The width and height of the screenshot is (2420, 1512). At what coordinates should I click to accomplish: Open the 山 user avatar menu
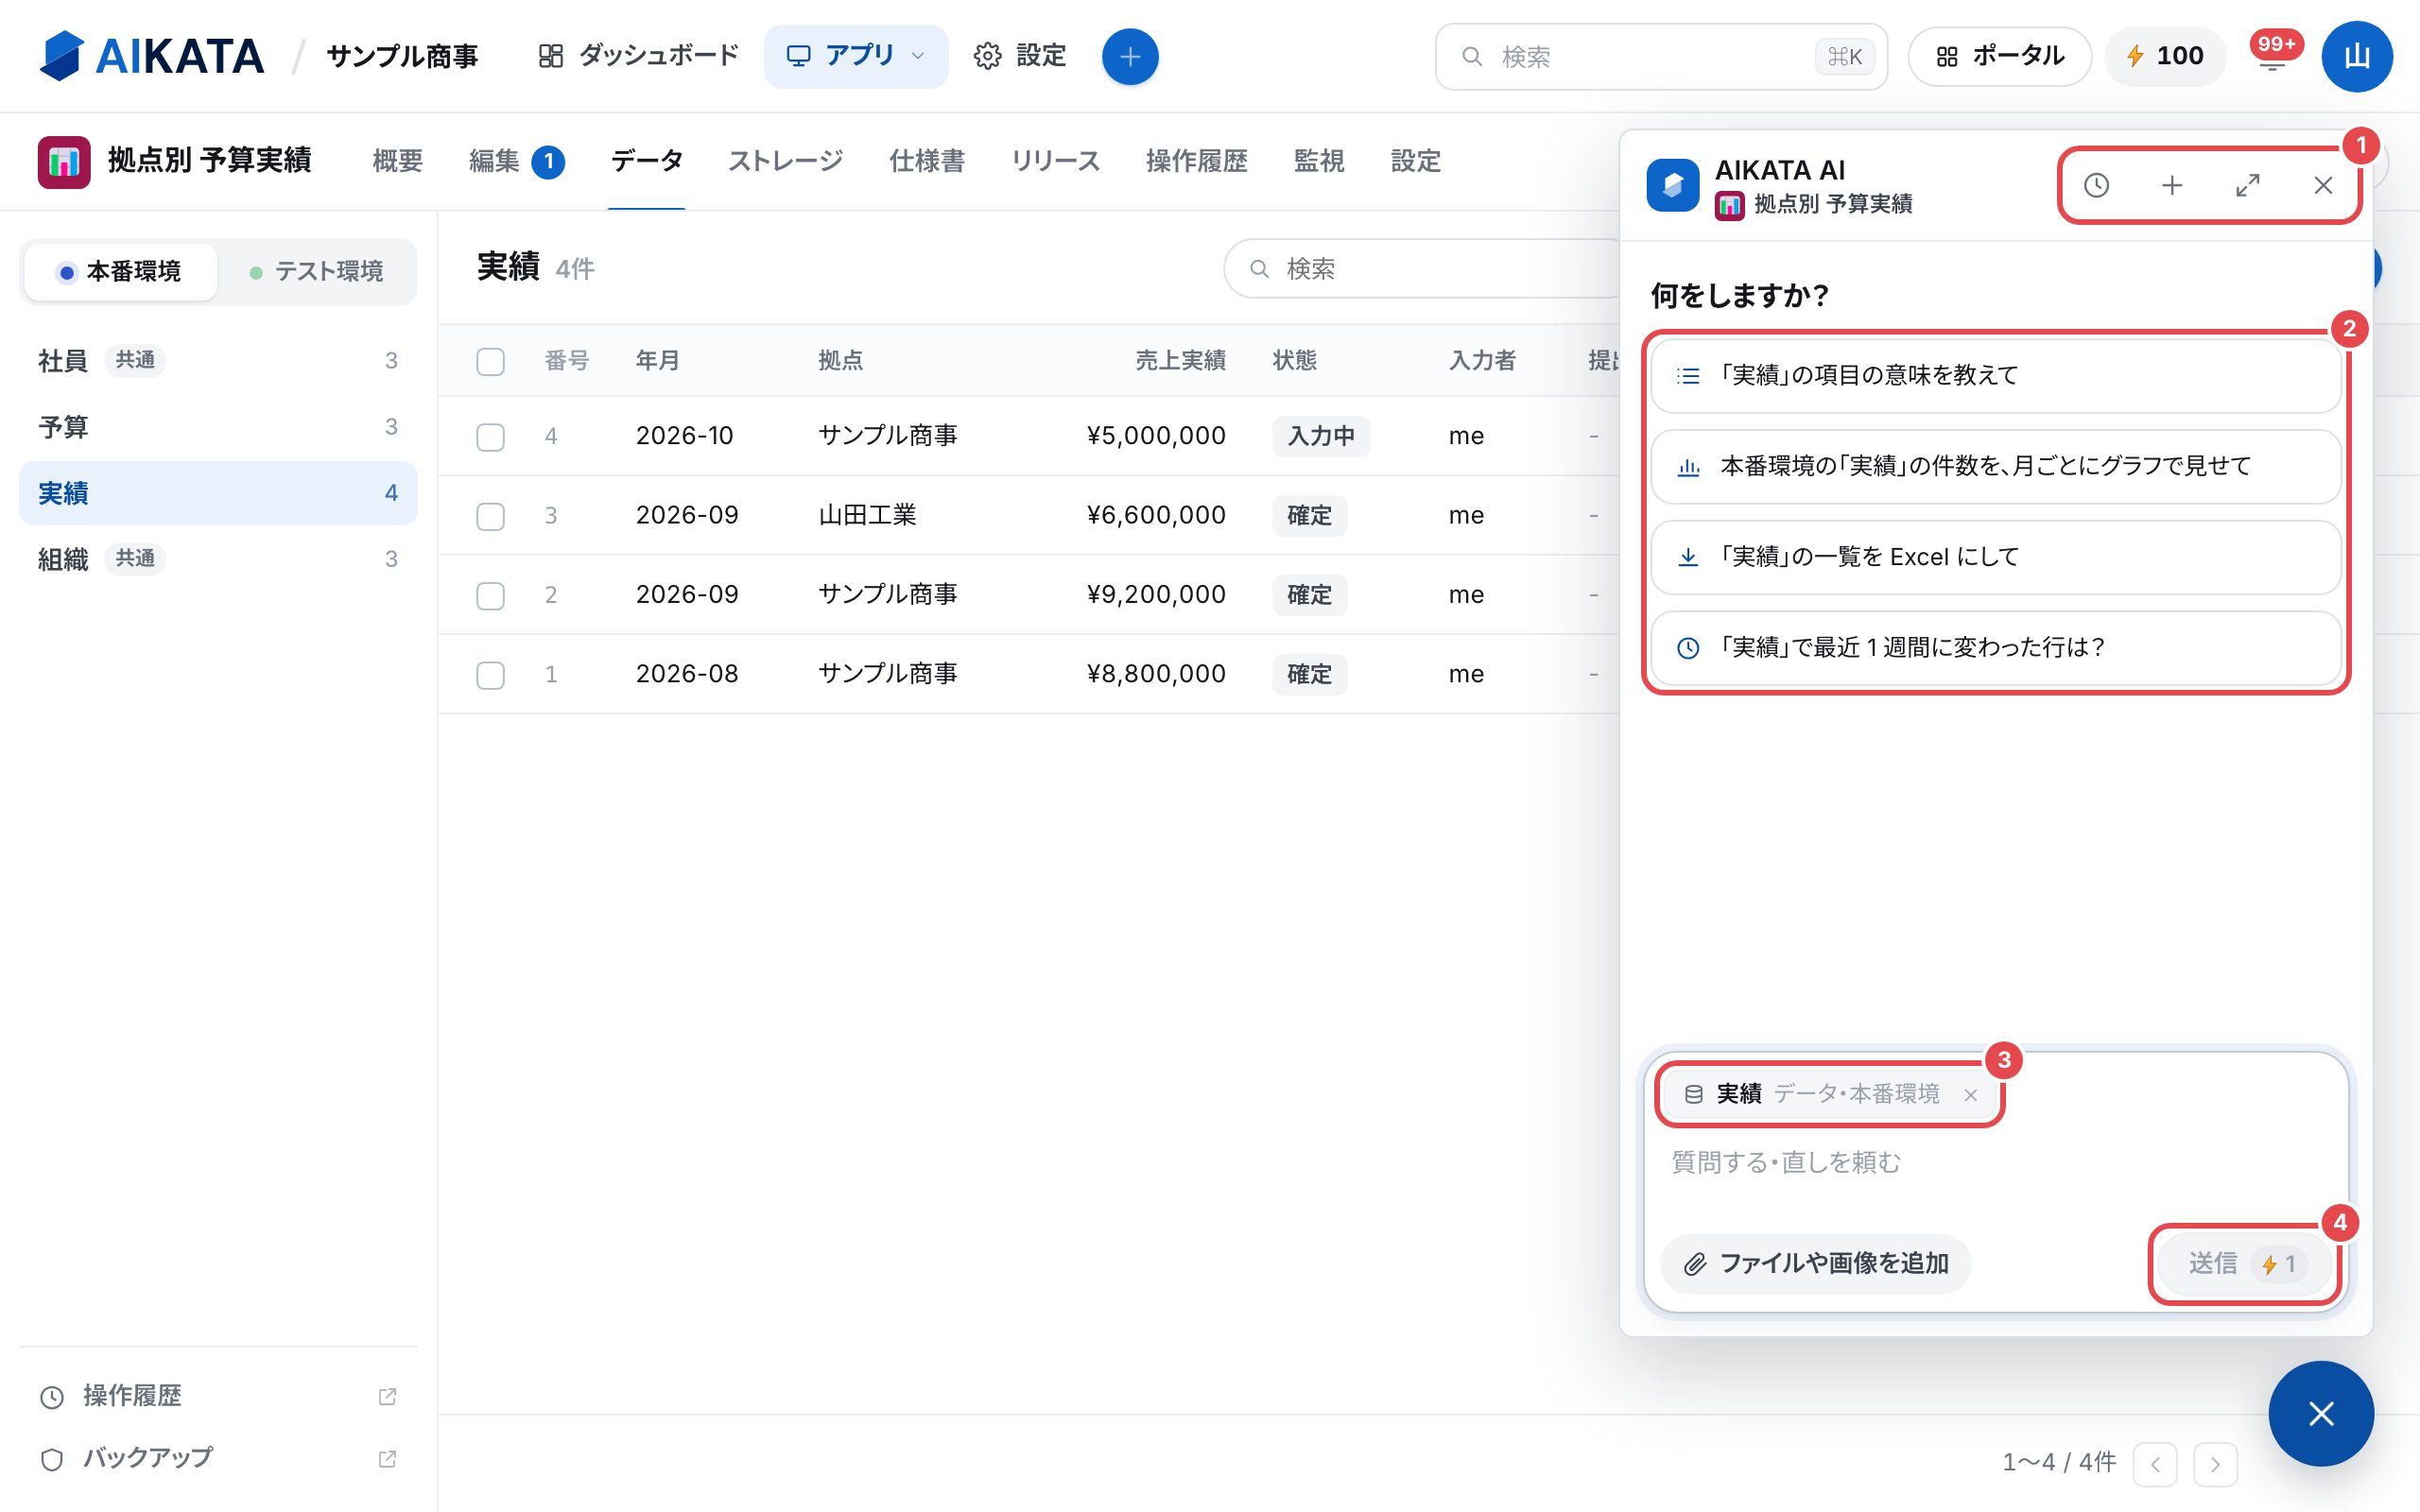2357,57
